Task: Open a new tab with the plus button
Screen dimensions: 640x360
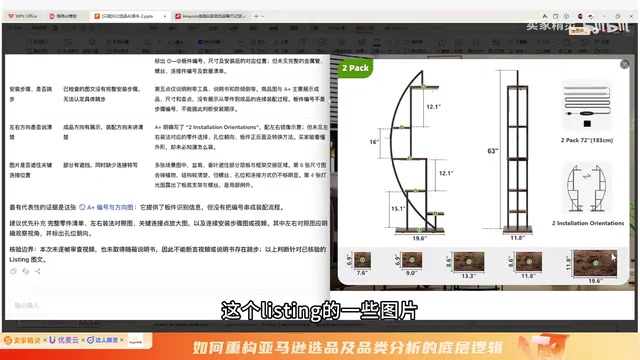Action: (x=256, y=16)
